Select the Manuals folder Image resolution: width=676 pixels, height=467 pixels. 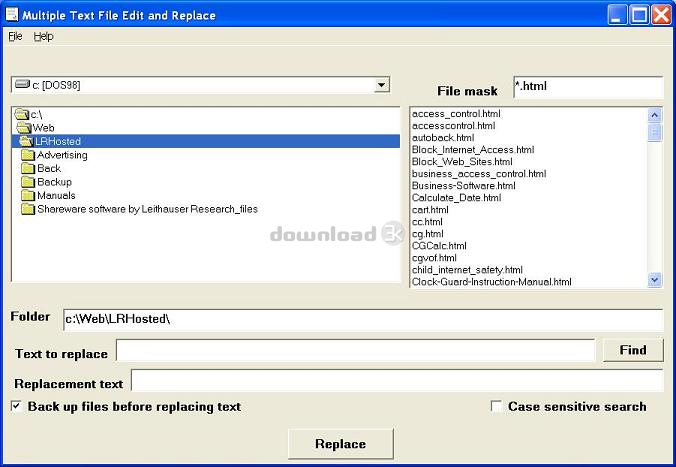[x=56, y=195]
